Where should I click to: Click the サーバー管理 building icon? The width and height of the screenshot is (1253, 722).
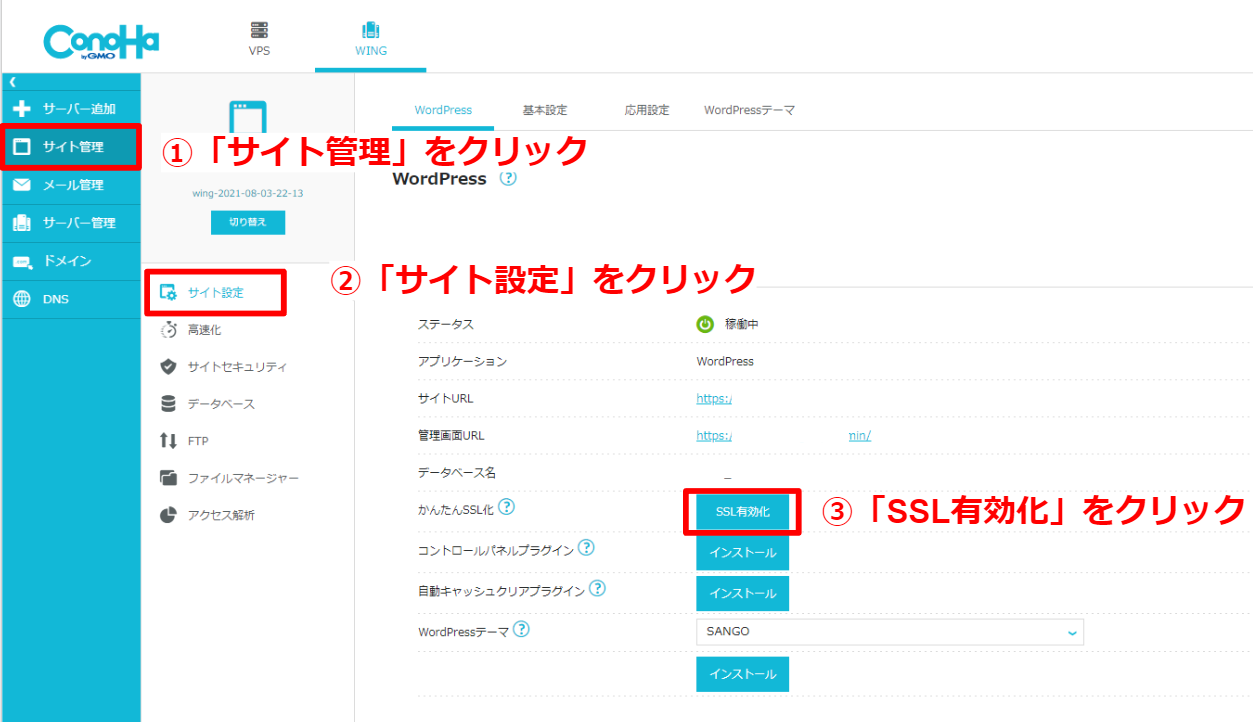(x=22, y=223)
